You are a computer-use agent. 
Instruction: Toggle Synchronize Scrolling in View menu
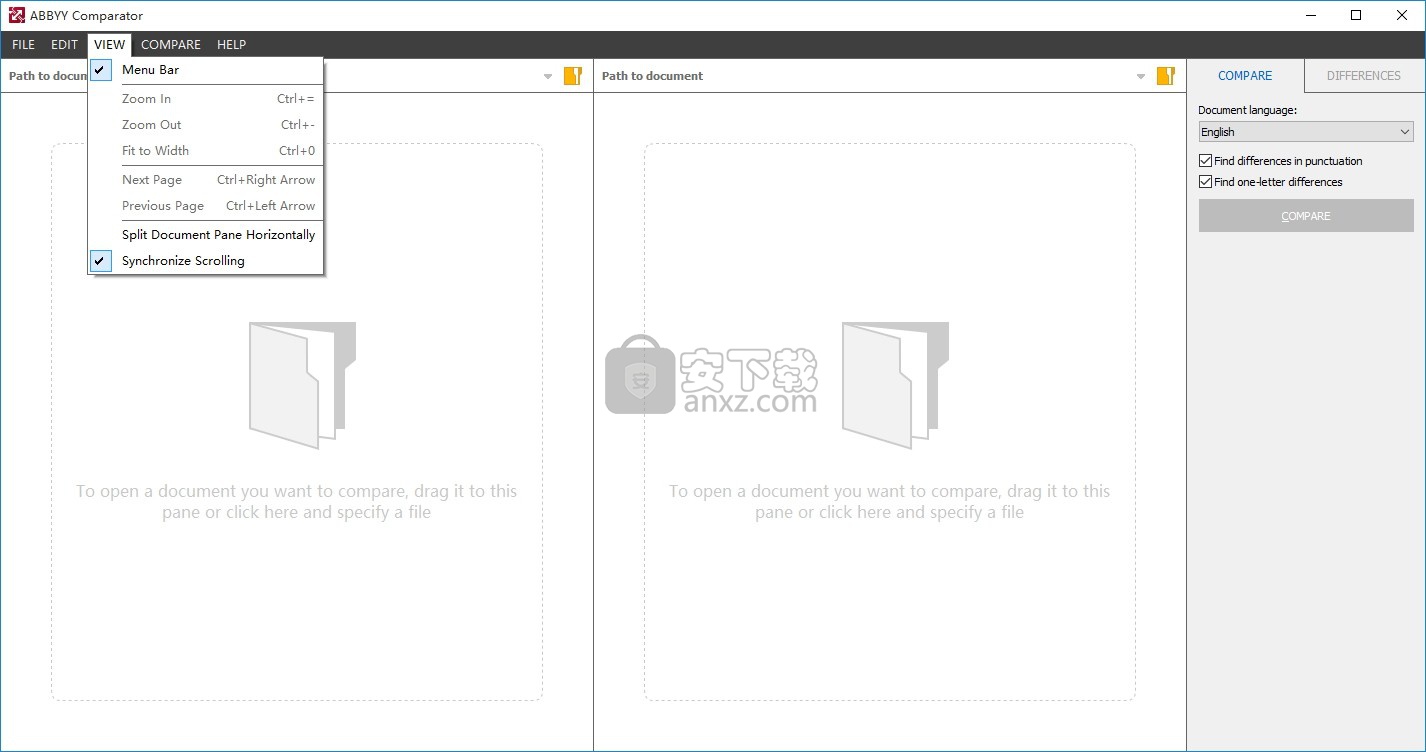point(206,261)
